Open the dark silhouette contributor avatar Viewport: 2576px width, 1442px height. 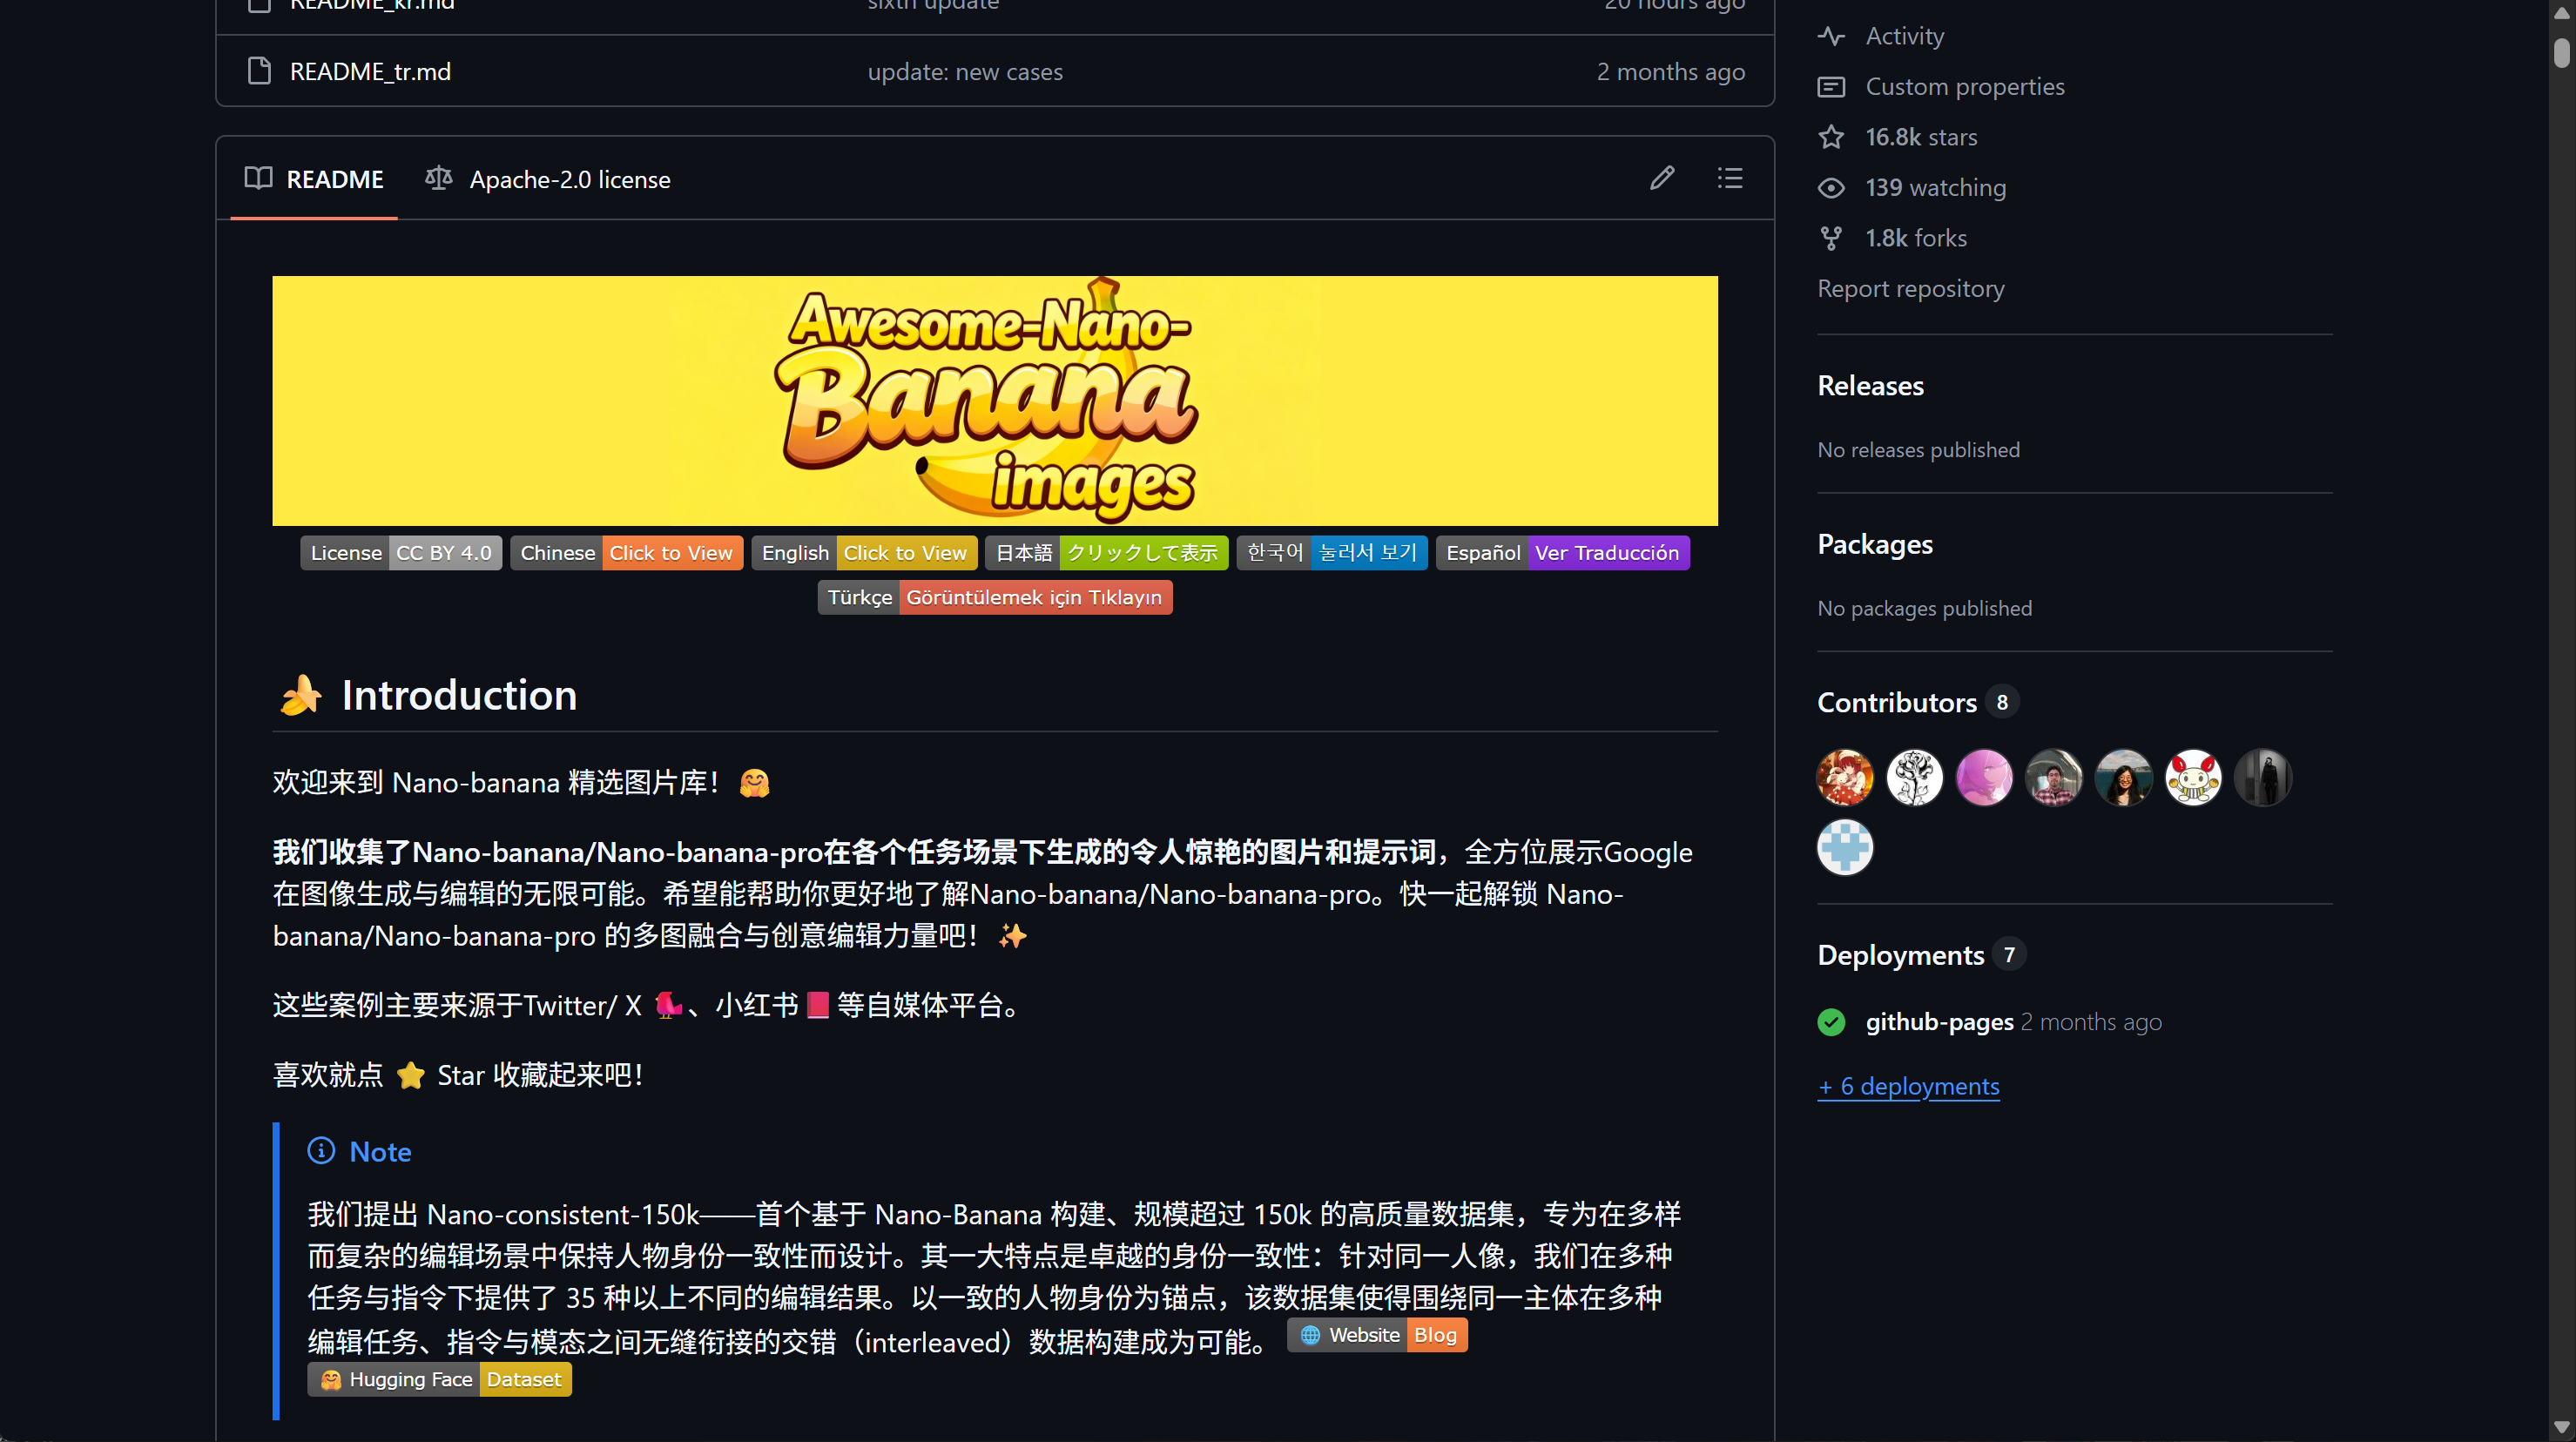click(x=2263, y=778)
